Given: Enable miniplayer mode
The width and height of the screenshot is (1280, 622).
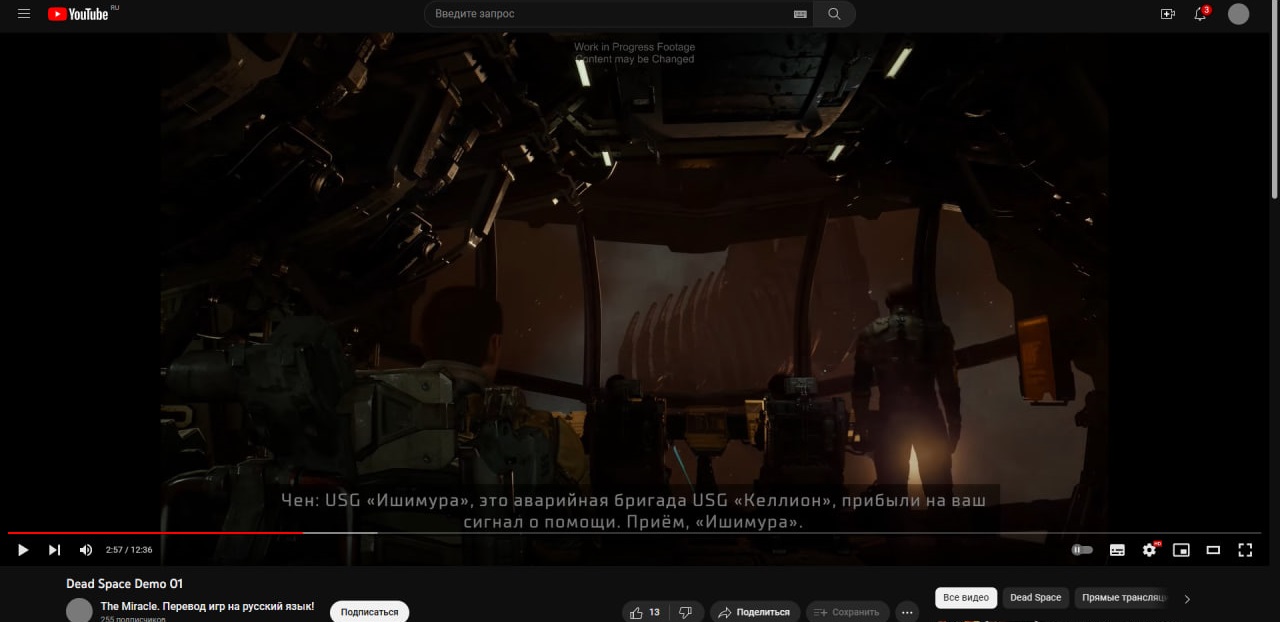Looking at the screenshot, I should [x=1181, y=550].
